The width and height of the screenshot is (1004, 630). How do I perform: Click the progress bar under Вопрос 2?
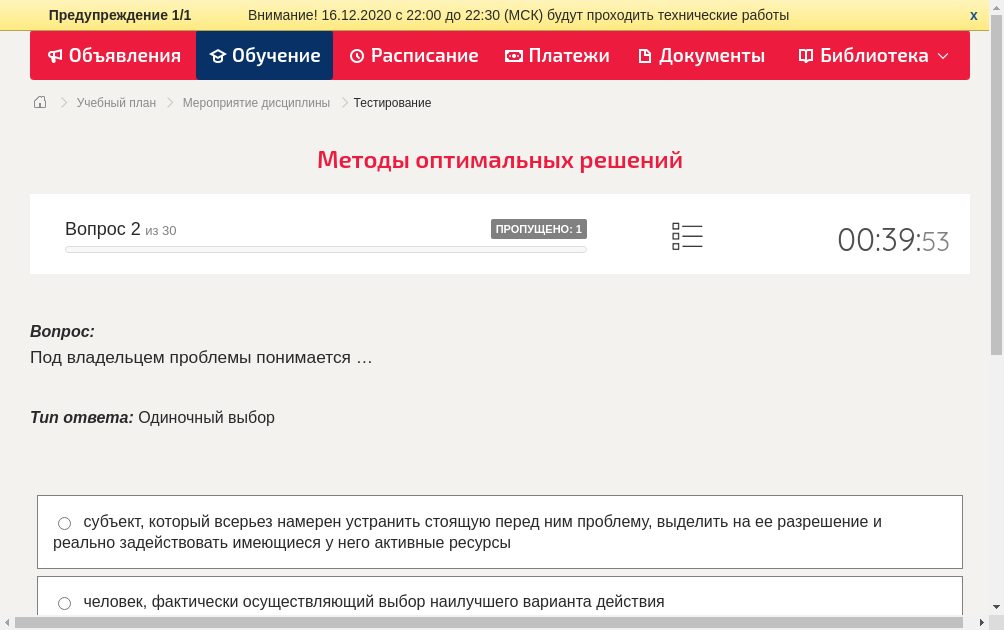click(325, 249)
